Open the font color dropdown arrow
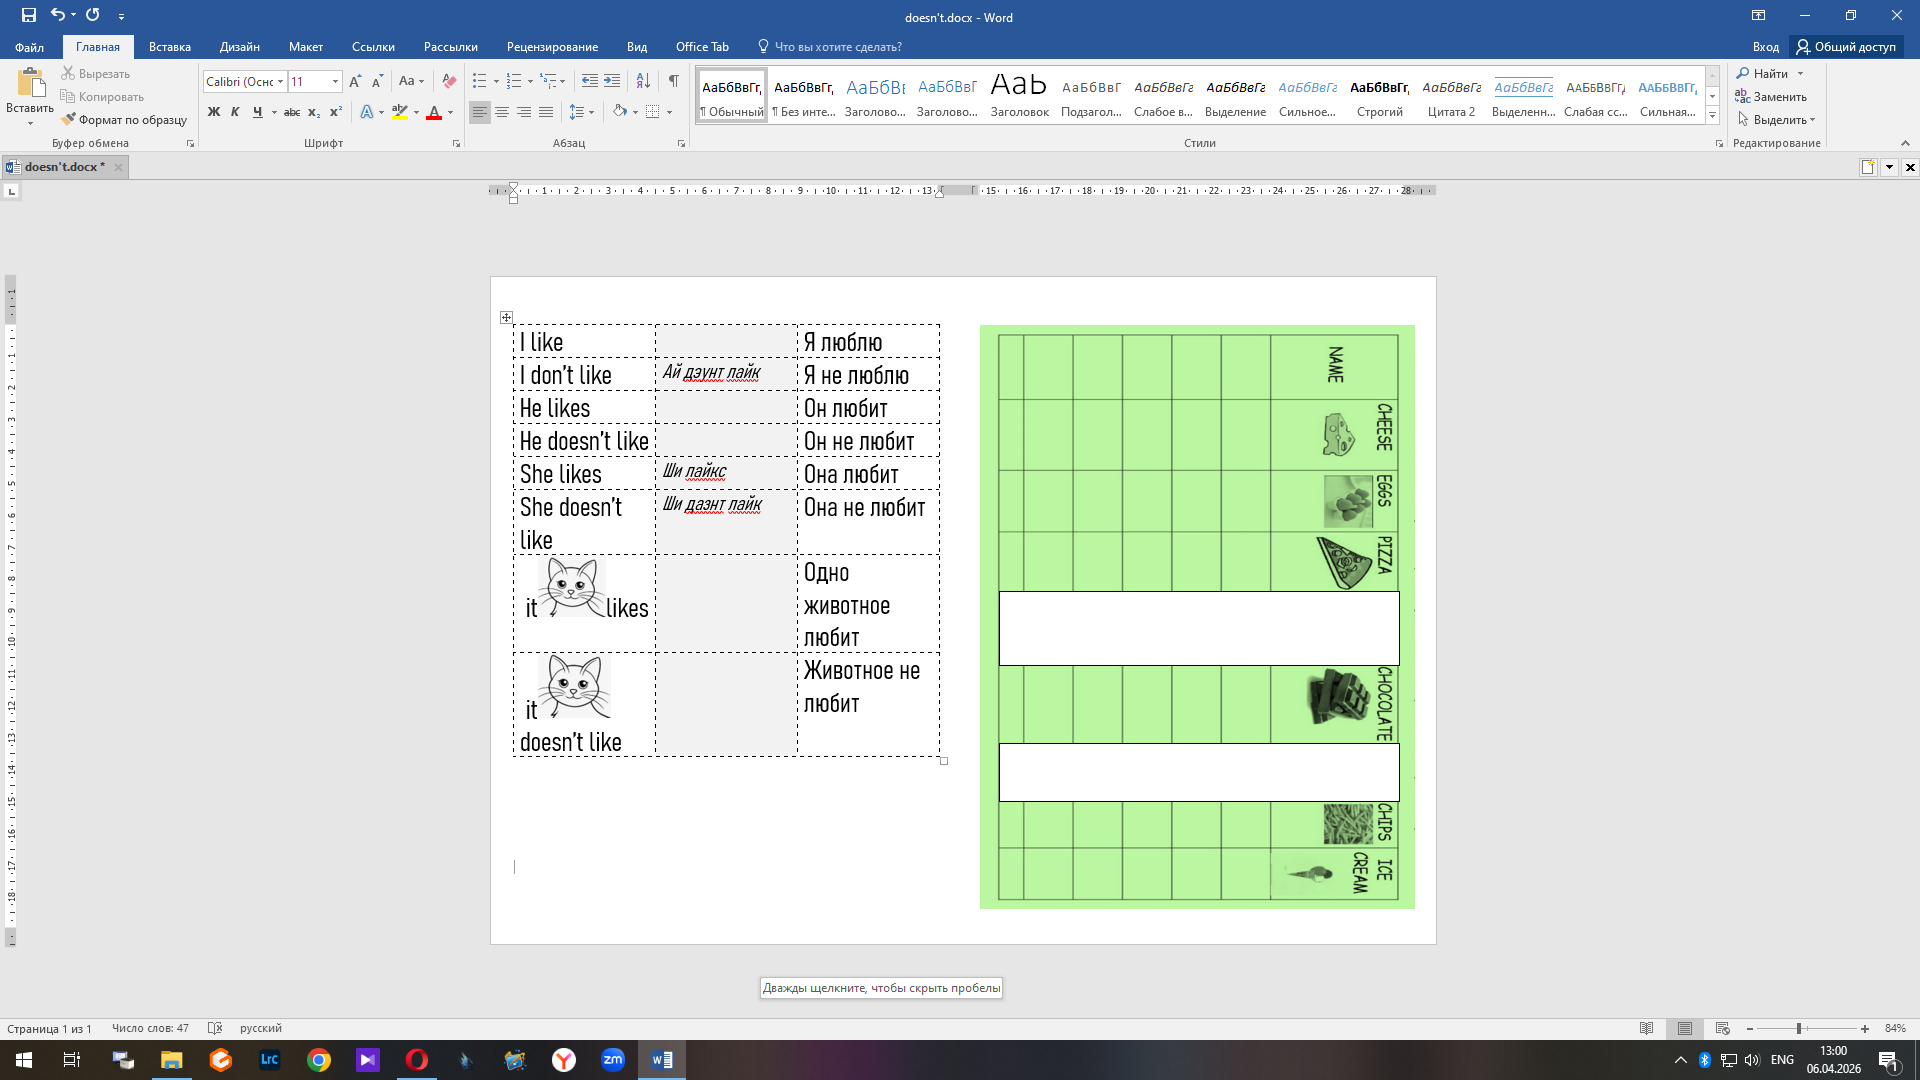The height and width of the screenshot is (1080, 1920). coord(451,112)
